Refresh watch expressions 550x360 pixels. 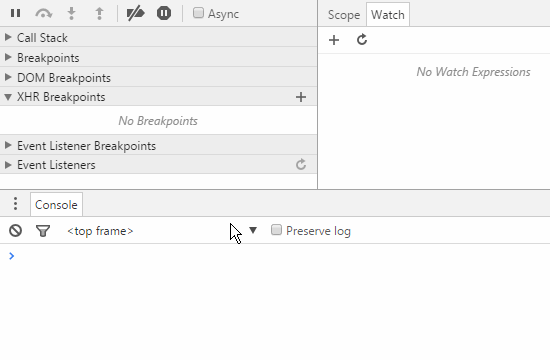click(x=362, y=40)
